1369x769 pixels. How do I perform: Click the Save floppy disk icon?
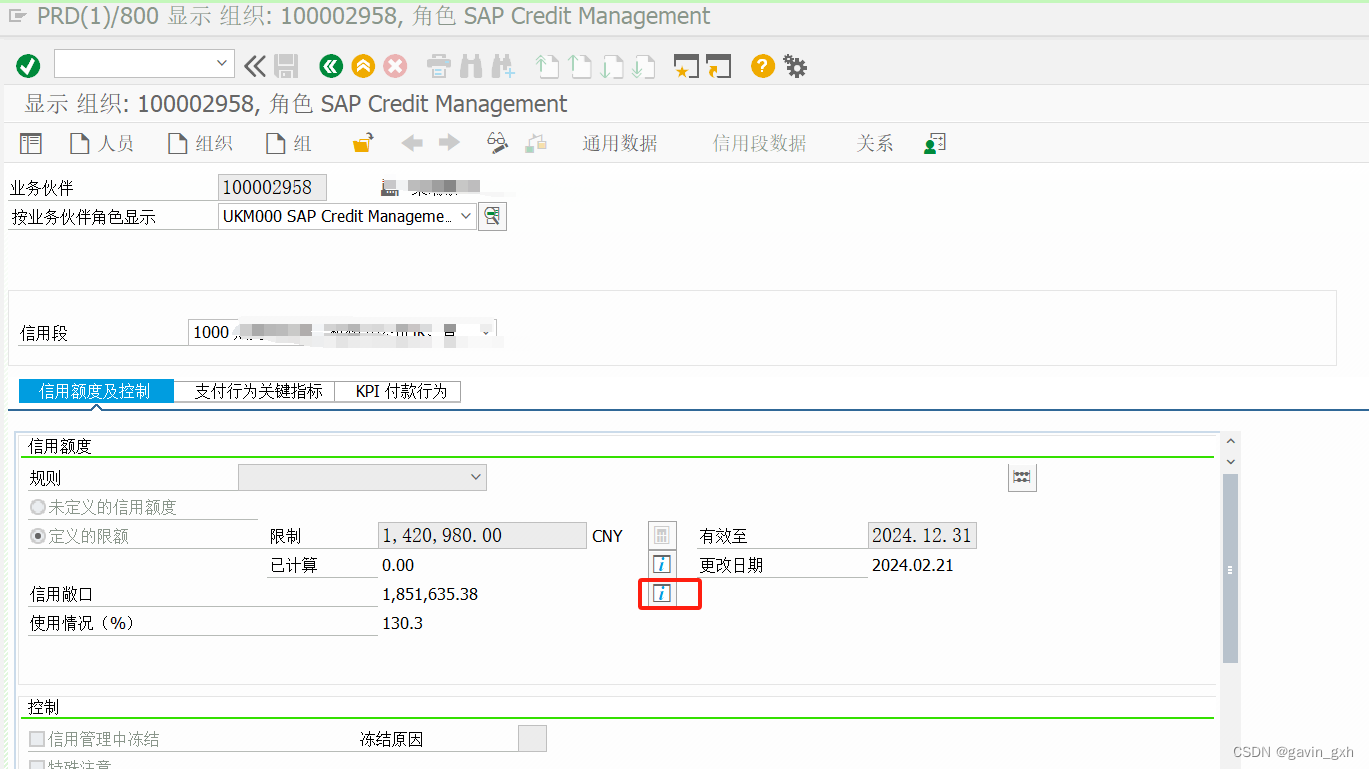point(286,67)
